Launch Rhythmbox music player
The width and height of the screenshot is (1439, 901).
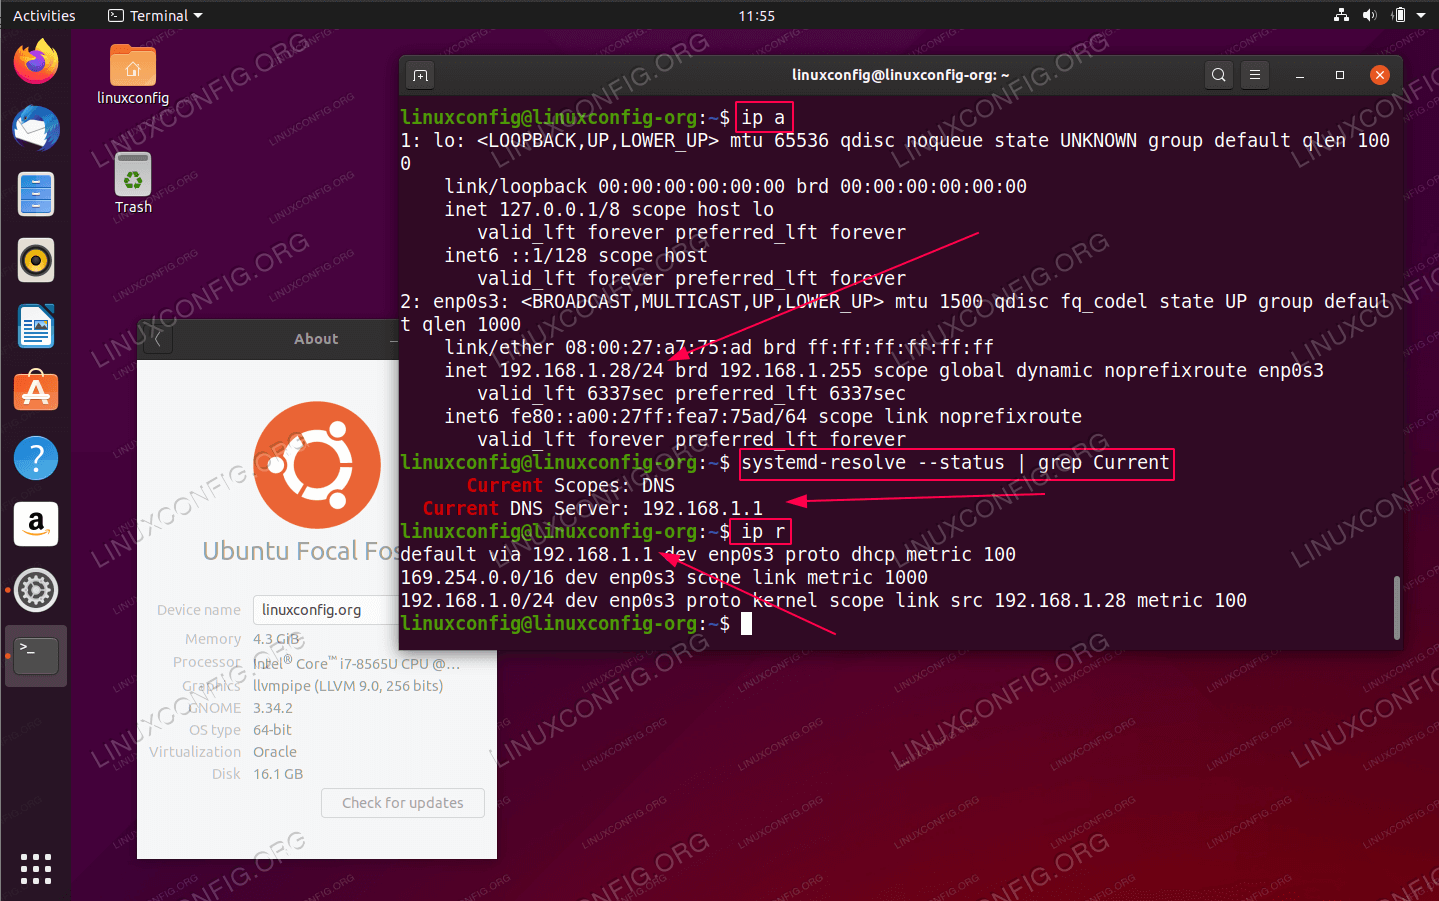[x=36, y=260]
